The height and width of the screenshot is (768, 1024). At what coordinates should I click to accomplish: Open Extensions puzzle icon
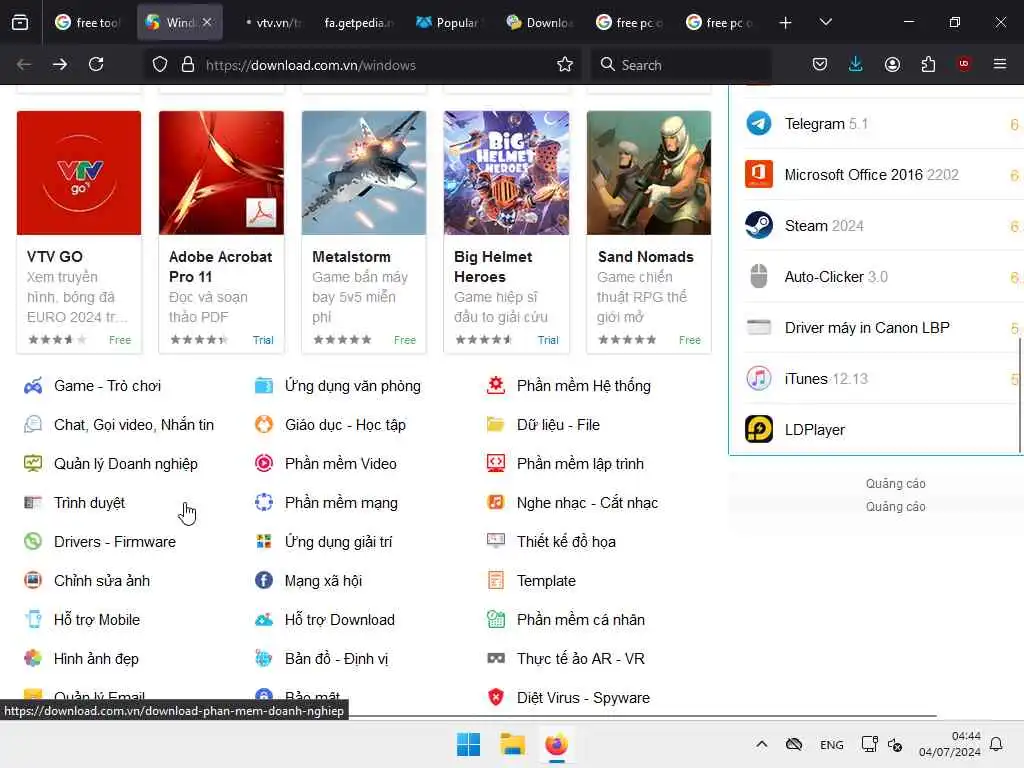[x=928, y=64]
